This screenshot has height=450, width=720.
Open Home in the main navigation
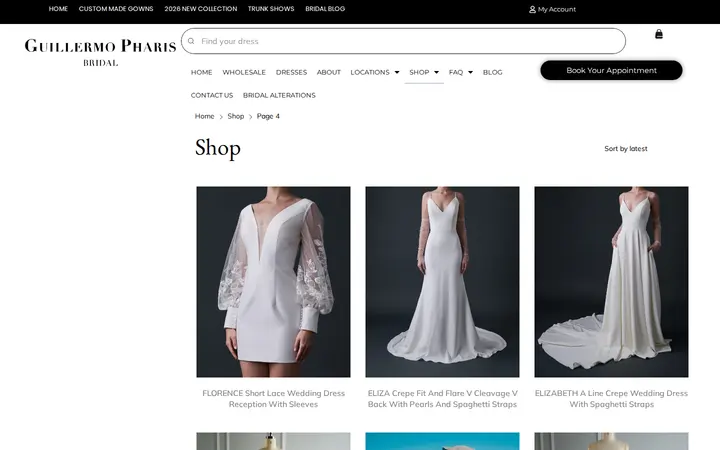pyautogui.click(x=202, y=72)
